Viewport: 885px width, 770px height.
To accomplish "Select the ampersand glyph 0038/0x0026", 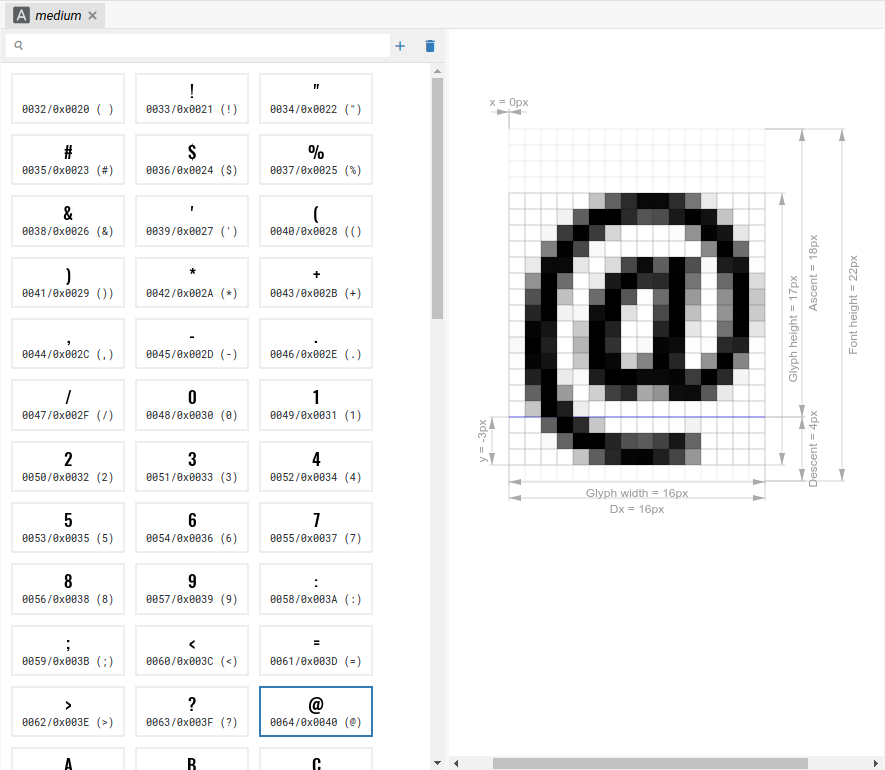I will [68, 221].
